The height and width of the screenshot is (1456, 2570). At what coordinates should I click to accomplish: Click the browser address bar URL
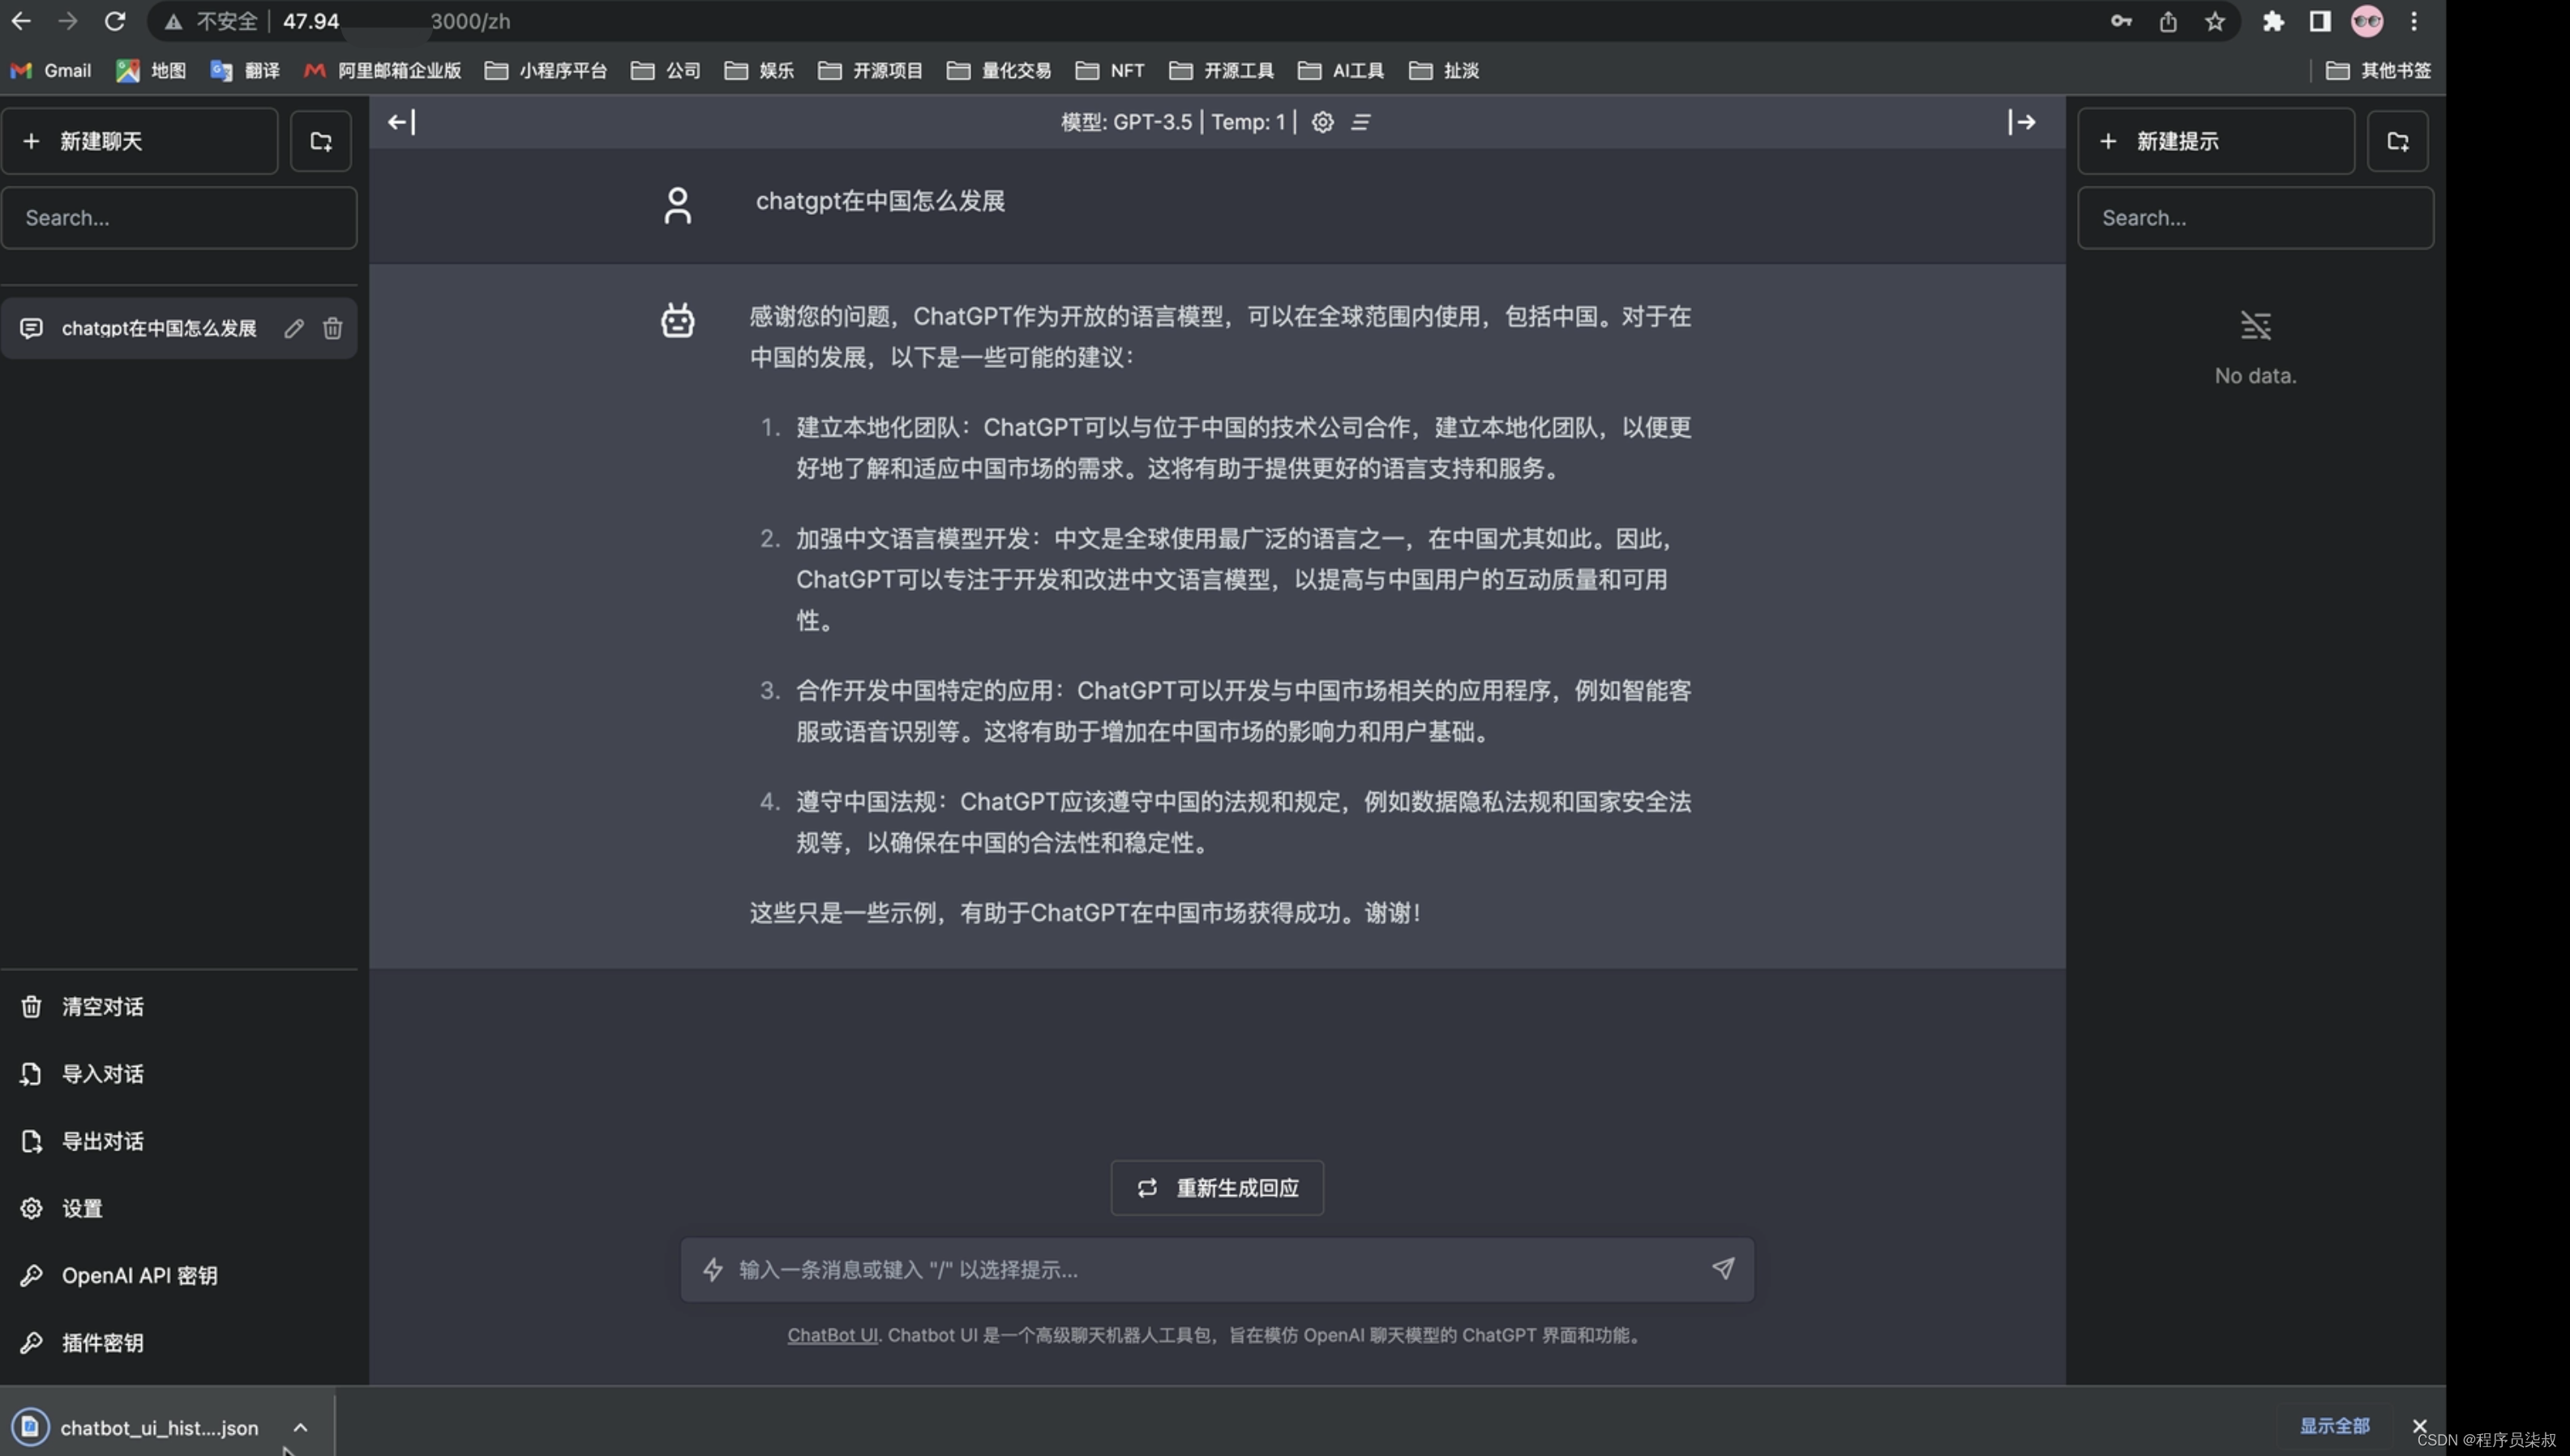pyautogui.click(x=397, y=21)
